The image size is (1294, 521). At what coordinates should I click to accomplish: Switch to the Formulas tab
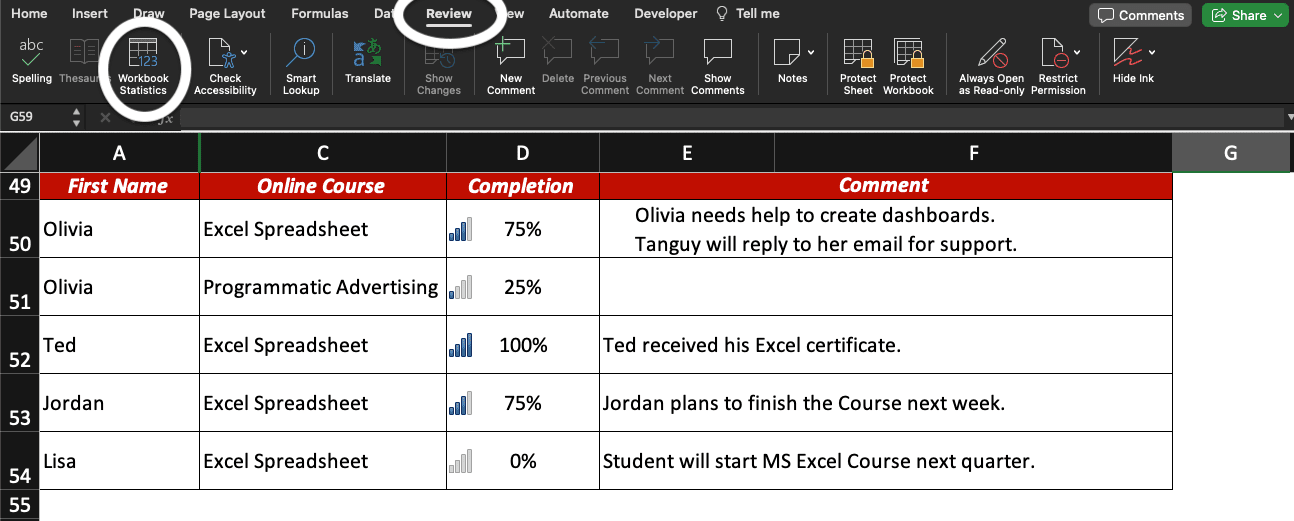click(319, 14)
